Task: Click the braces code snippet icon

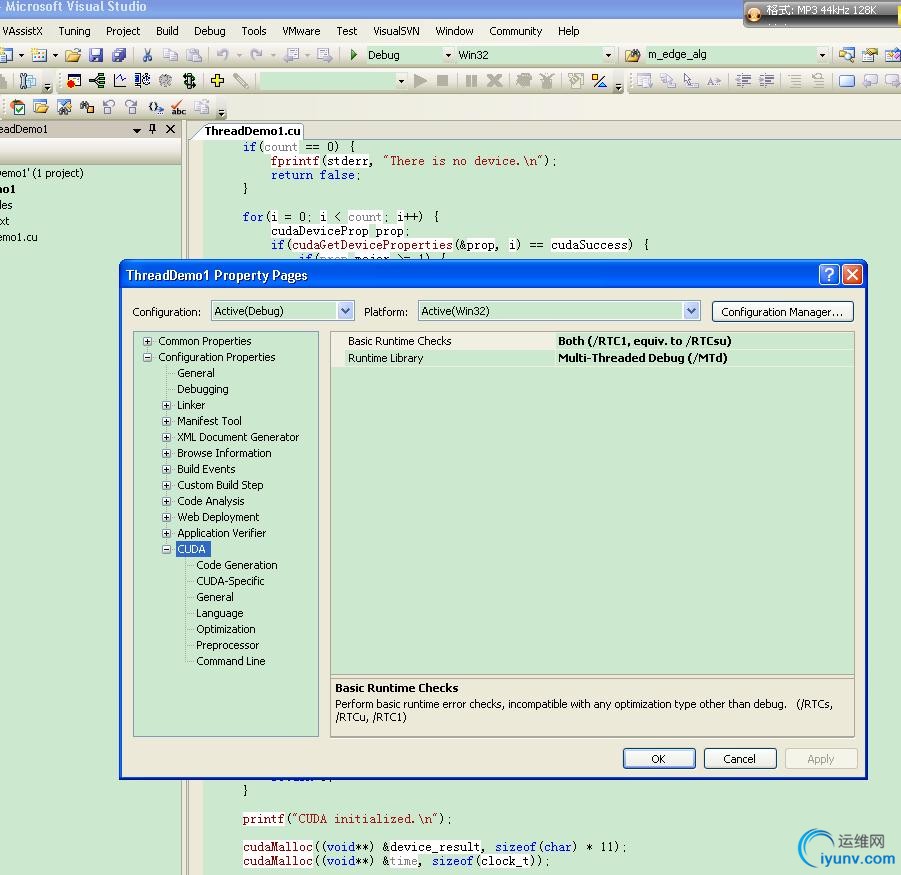Action: pos(155,107)
